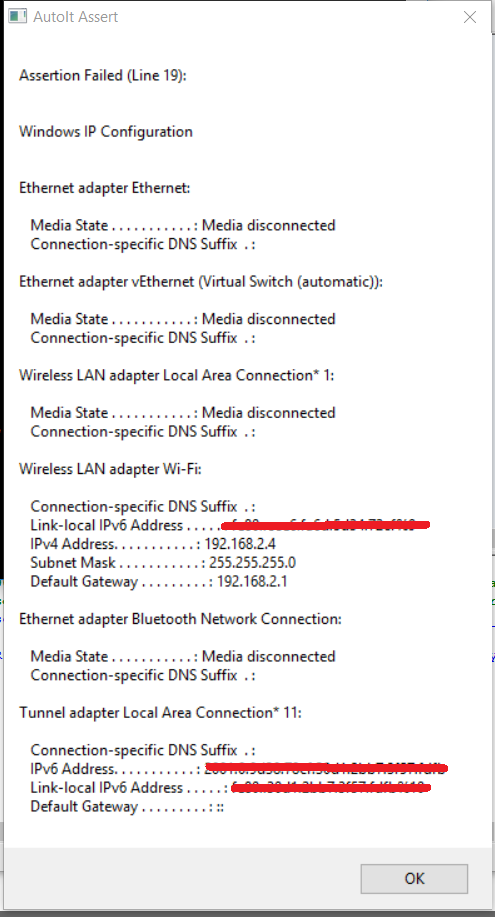The image size is (495, 917).
Task: Click Media State line under Bluetooth adapter
Action: pyautogui.click(x=183, y=656)
